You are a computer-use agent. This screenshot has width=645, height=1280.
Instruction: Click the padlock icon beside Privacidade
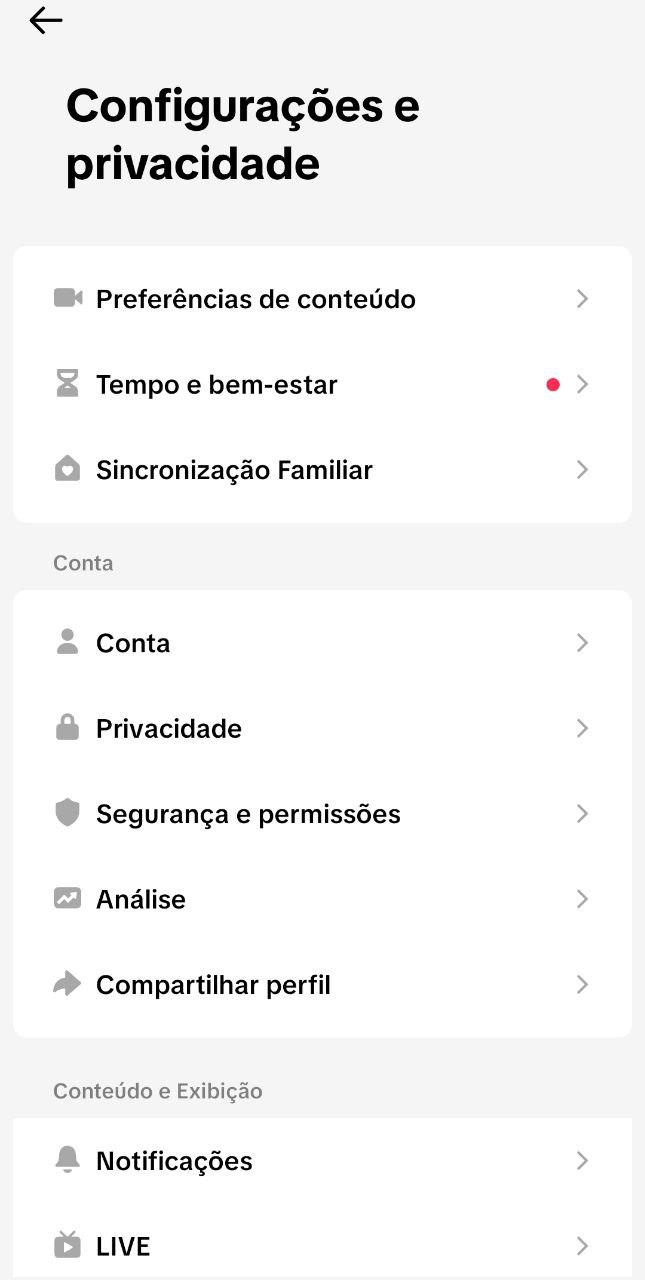coord(67,728)
